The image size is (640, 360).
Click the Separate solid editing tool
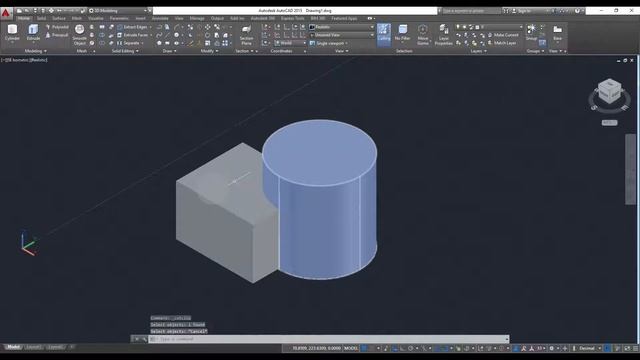(130, 43)
